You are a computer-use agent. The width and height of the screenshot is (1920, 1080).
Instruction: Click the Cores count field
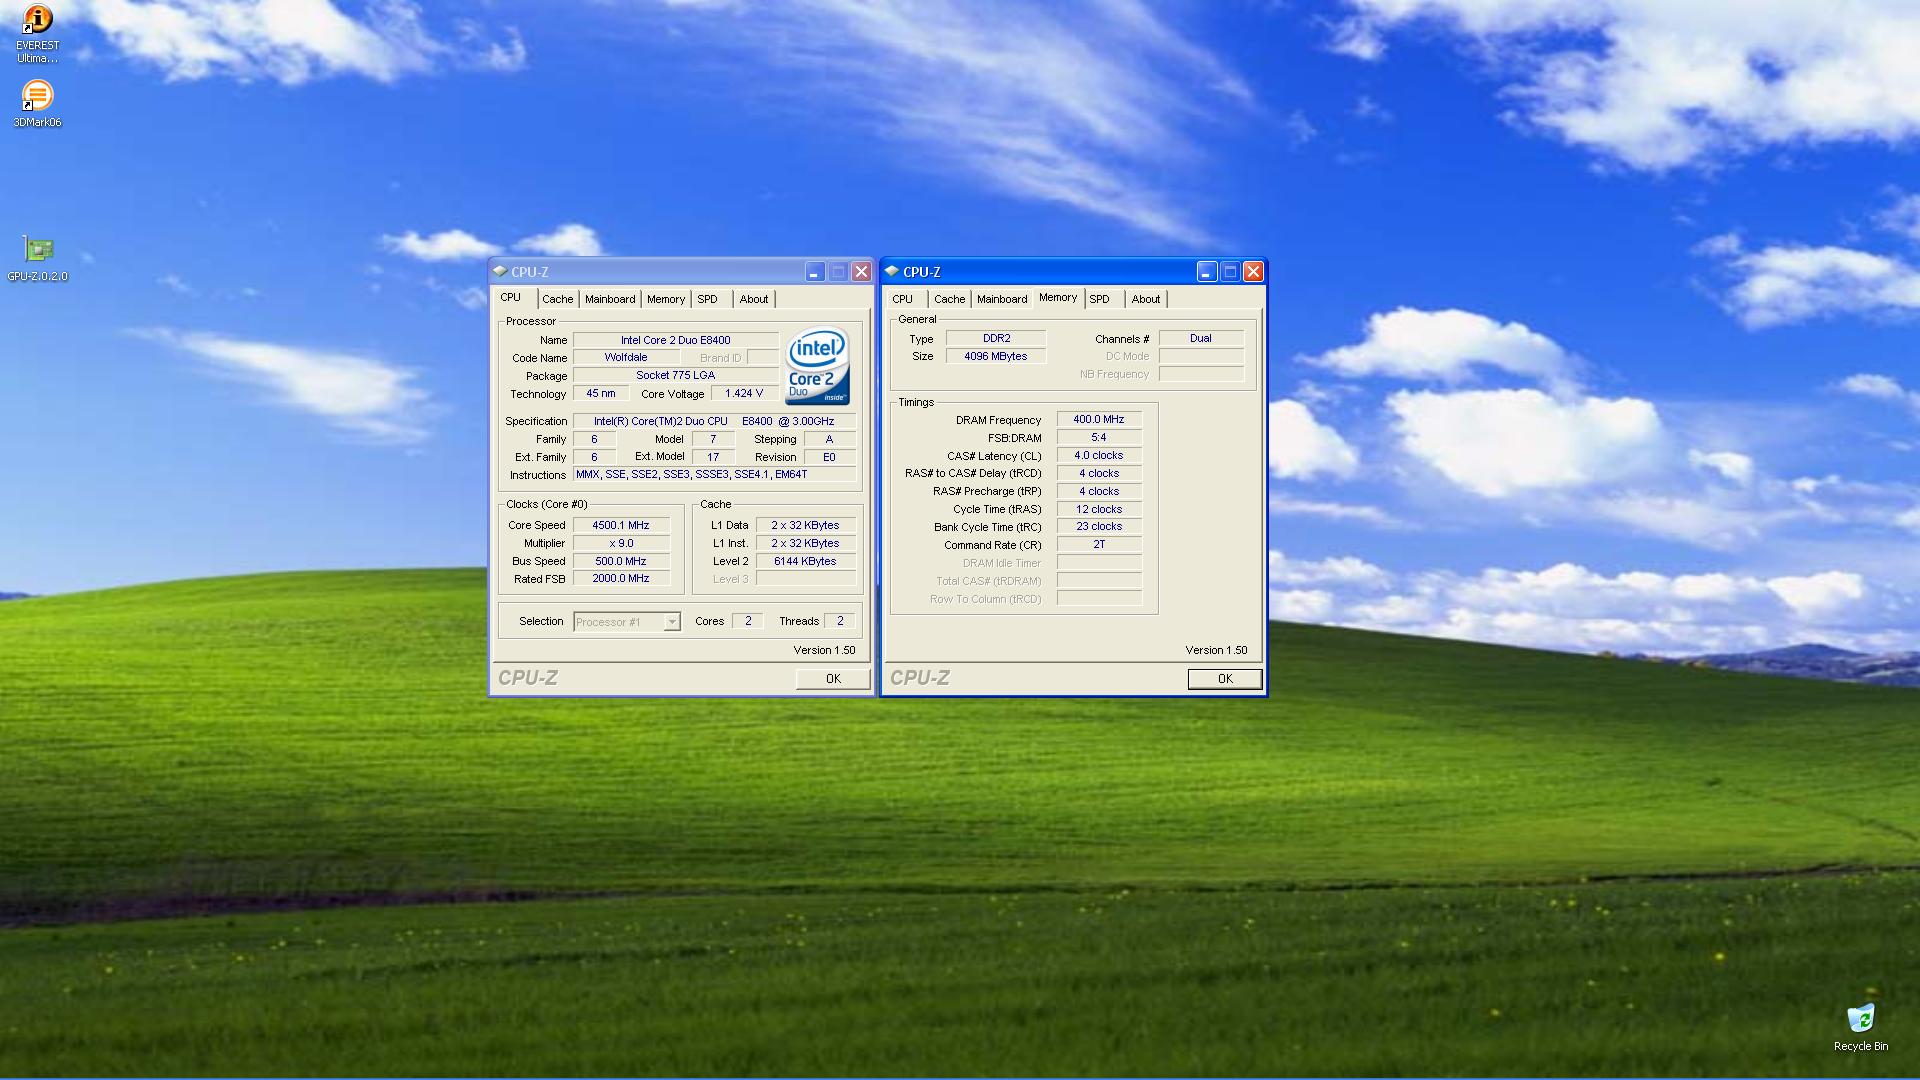[747, 621]
